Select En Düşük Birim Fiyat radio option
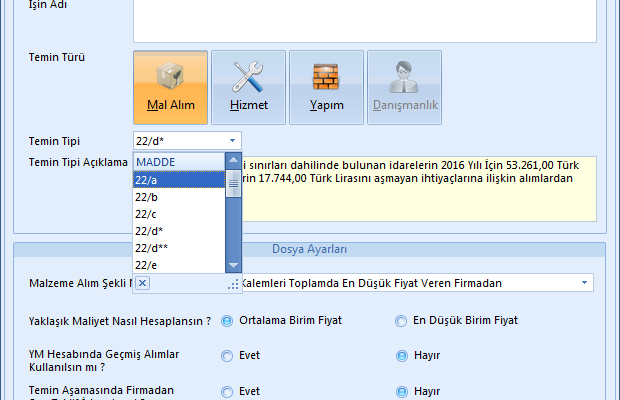Screen dimensions: 620x400 [402, 320]
